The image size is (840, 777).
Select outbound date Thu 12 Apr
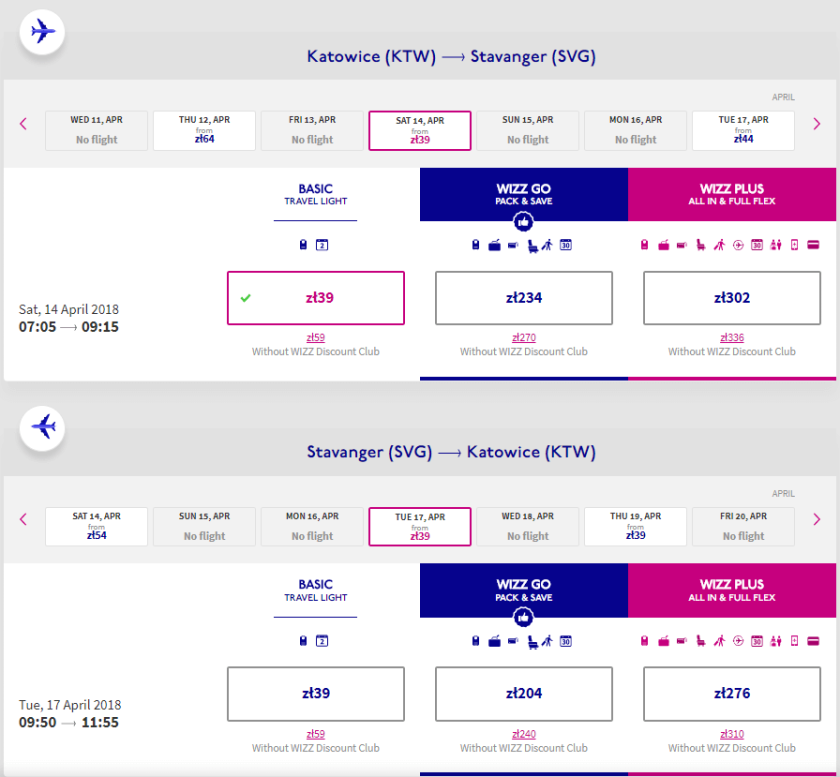point(204,130)
